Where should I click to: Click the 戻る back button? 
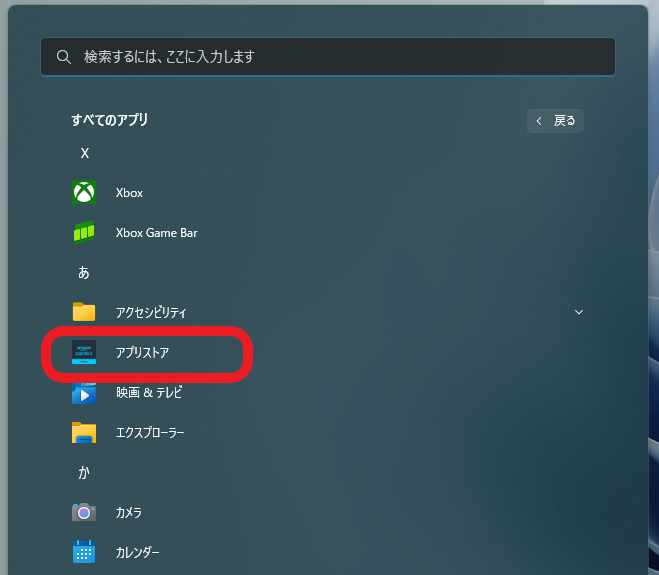(x=555, y=121)
